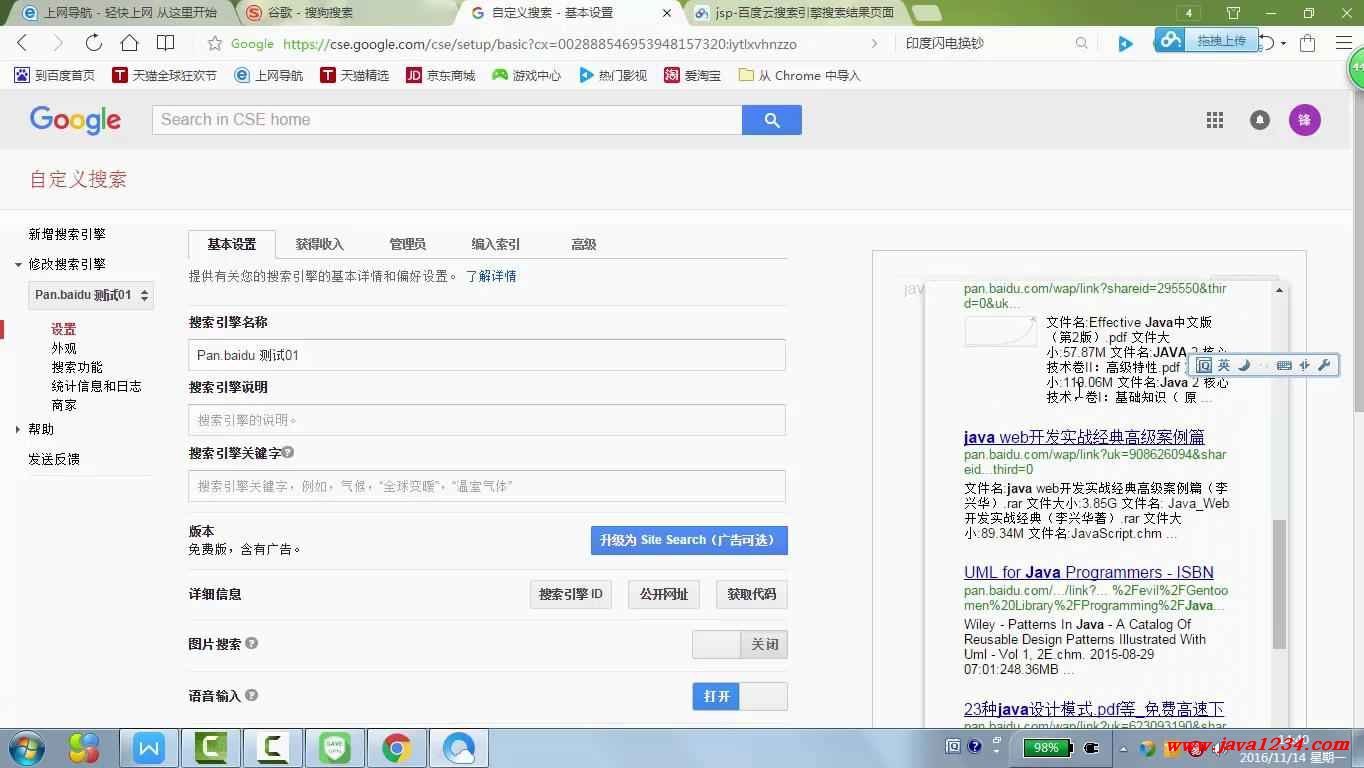
Task: Click the 升级为 Site Search button
Action: (x=689, y=540)
